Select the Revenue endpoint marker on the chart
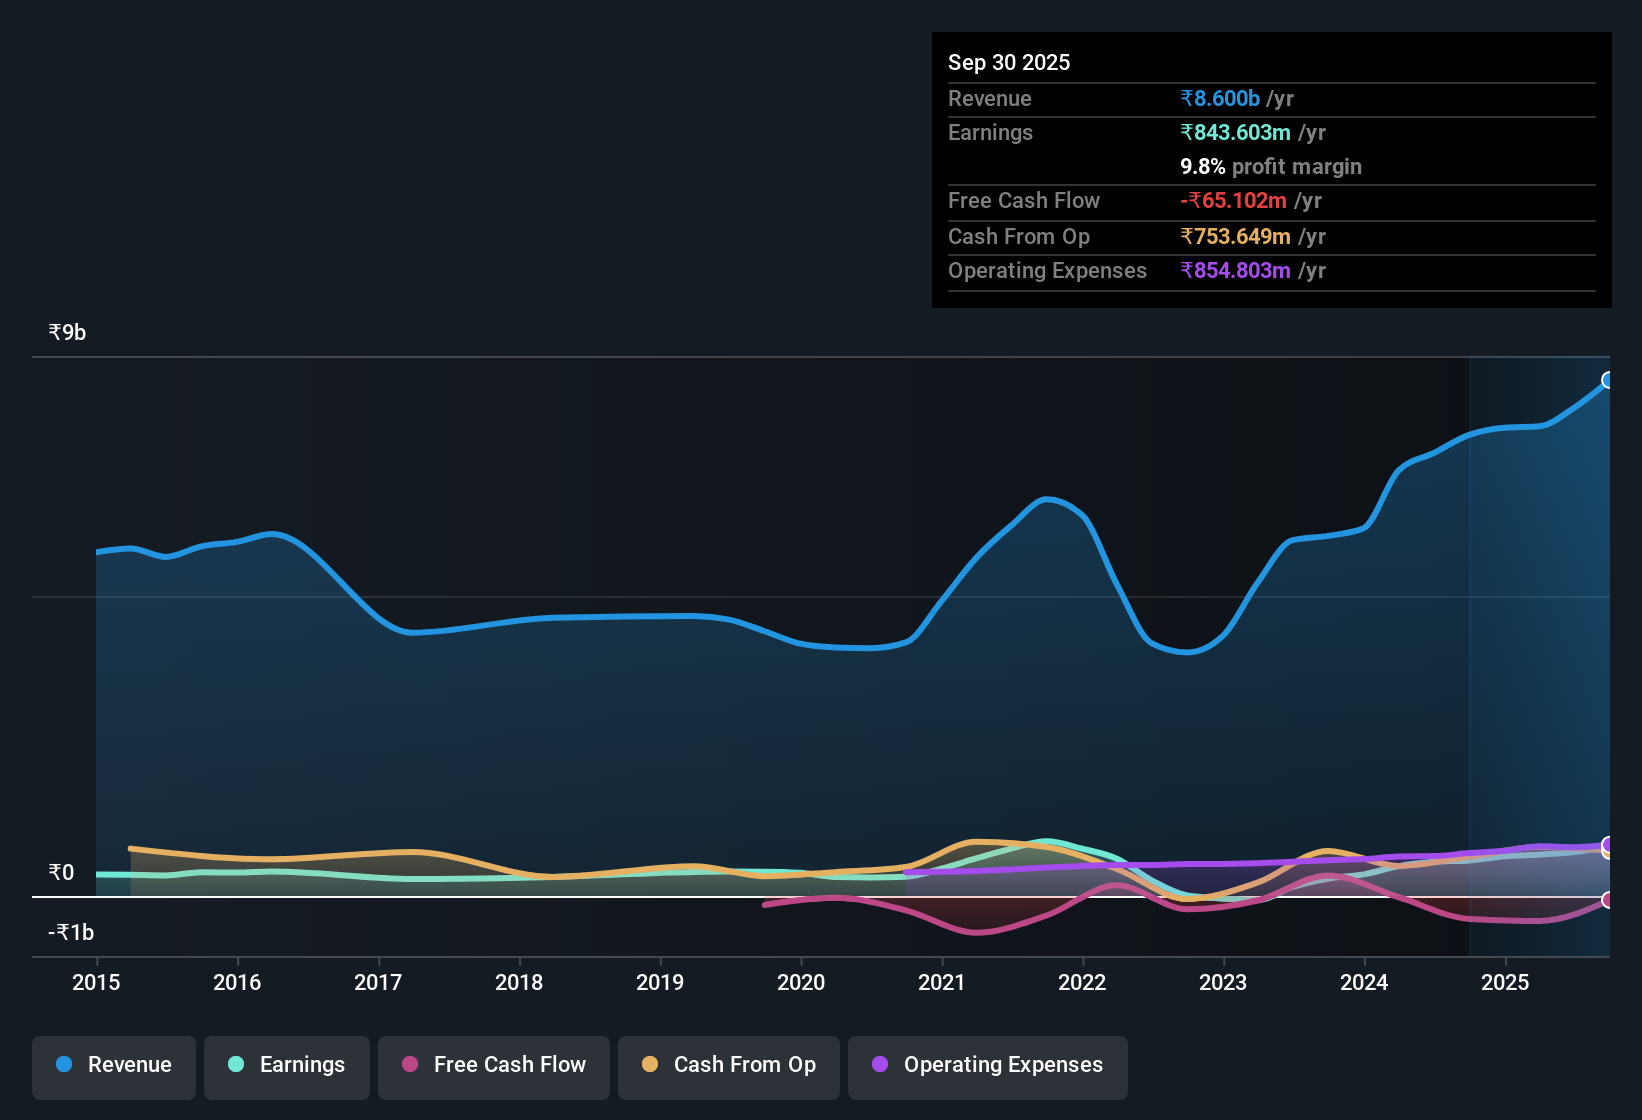1642x1120 pixels. tap(1608, 380)
